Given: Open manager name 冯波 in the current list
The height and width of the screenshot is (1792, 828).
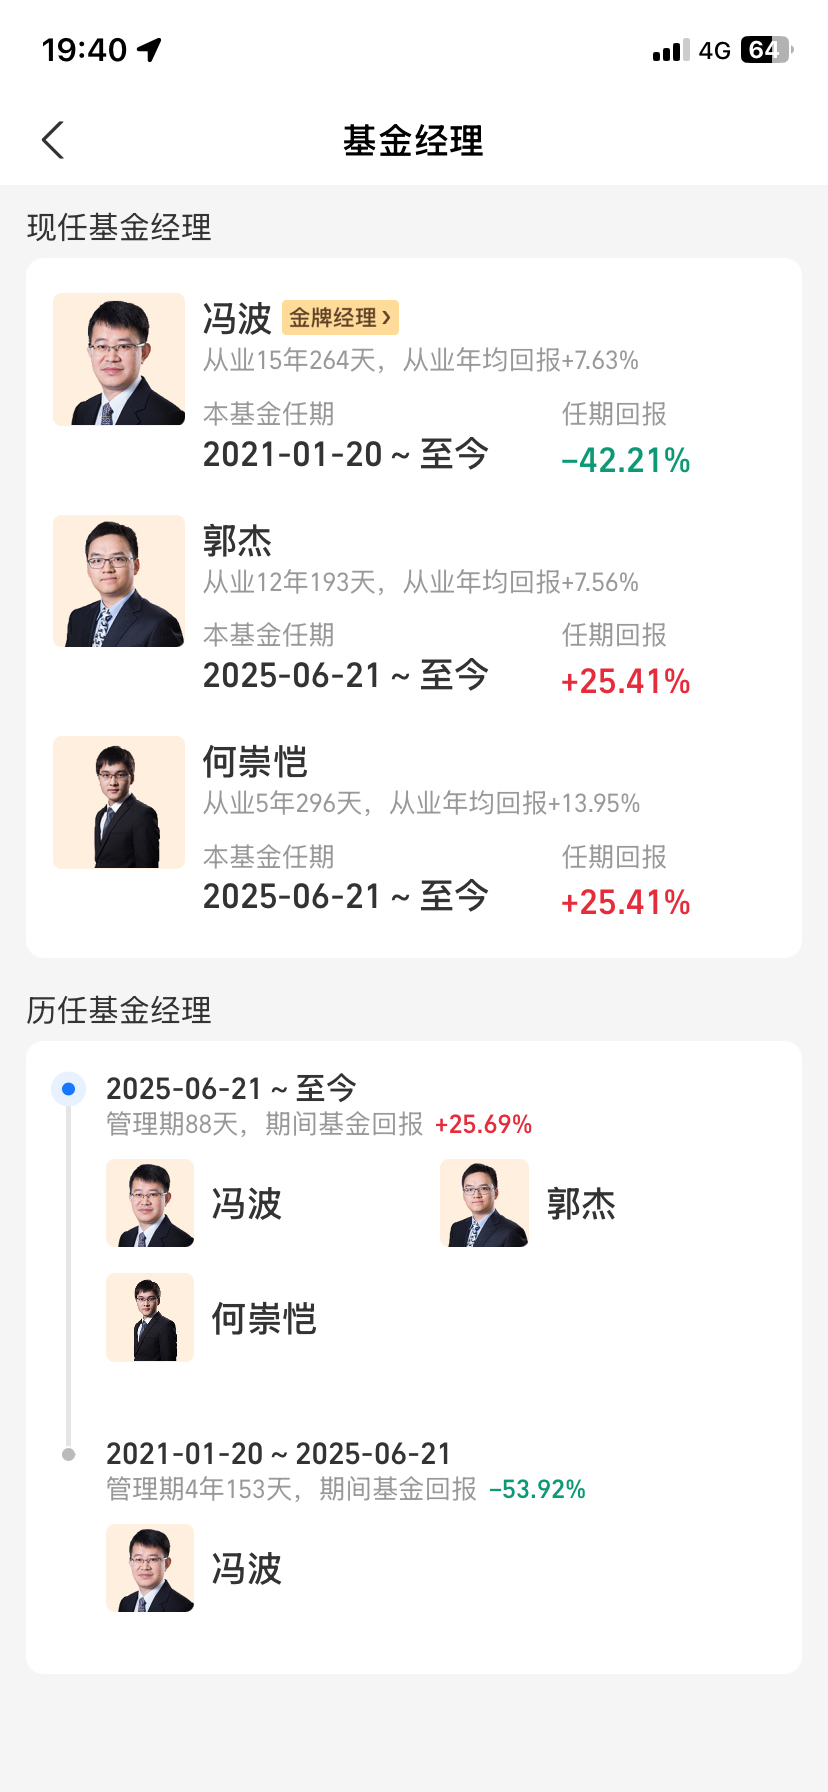Looking at the screenshot, I should point(237,319).
